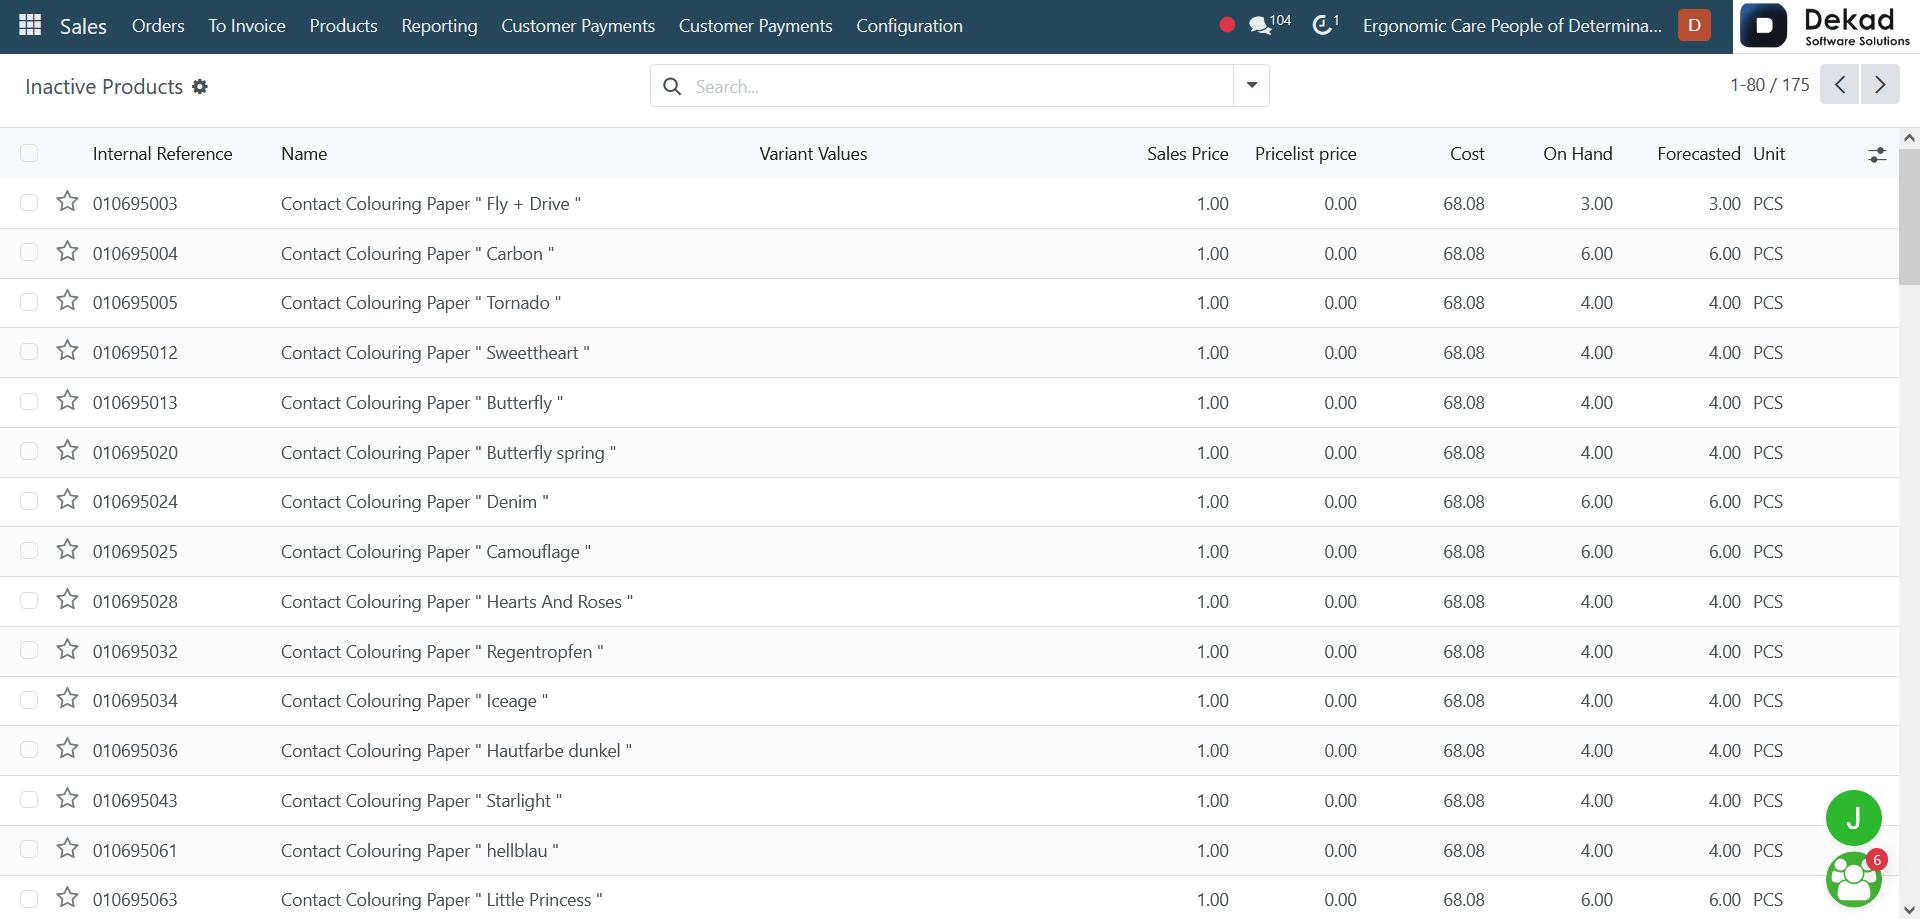This screenshot has height=919, width=1920.
Task: Sort by Internal Reference column
Action: [162, 154]
